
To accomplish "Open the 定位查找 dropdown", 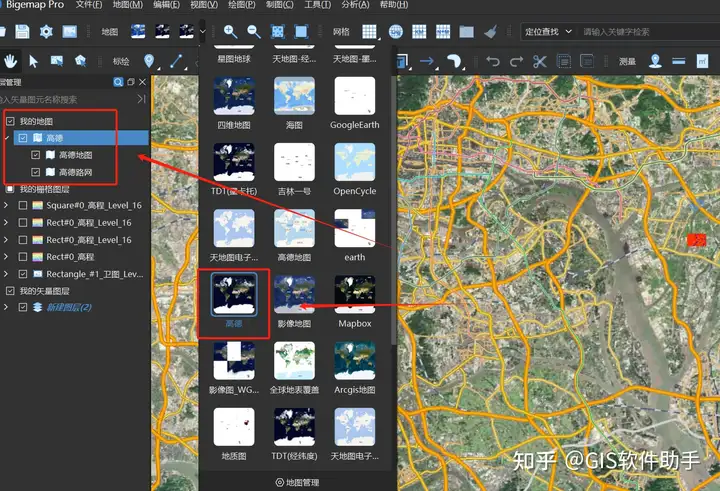I will pyautogui.click(x=548, y=32).
